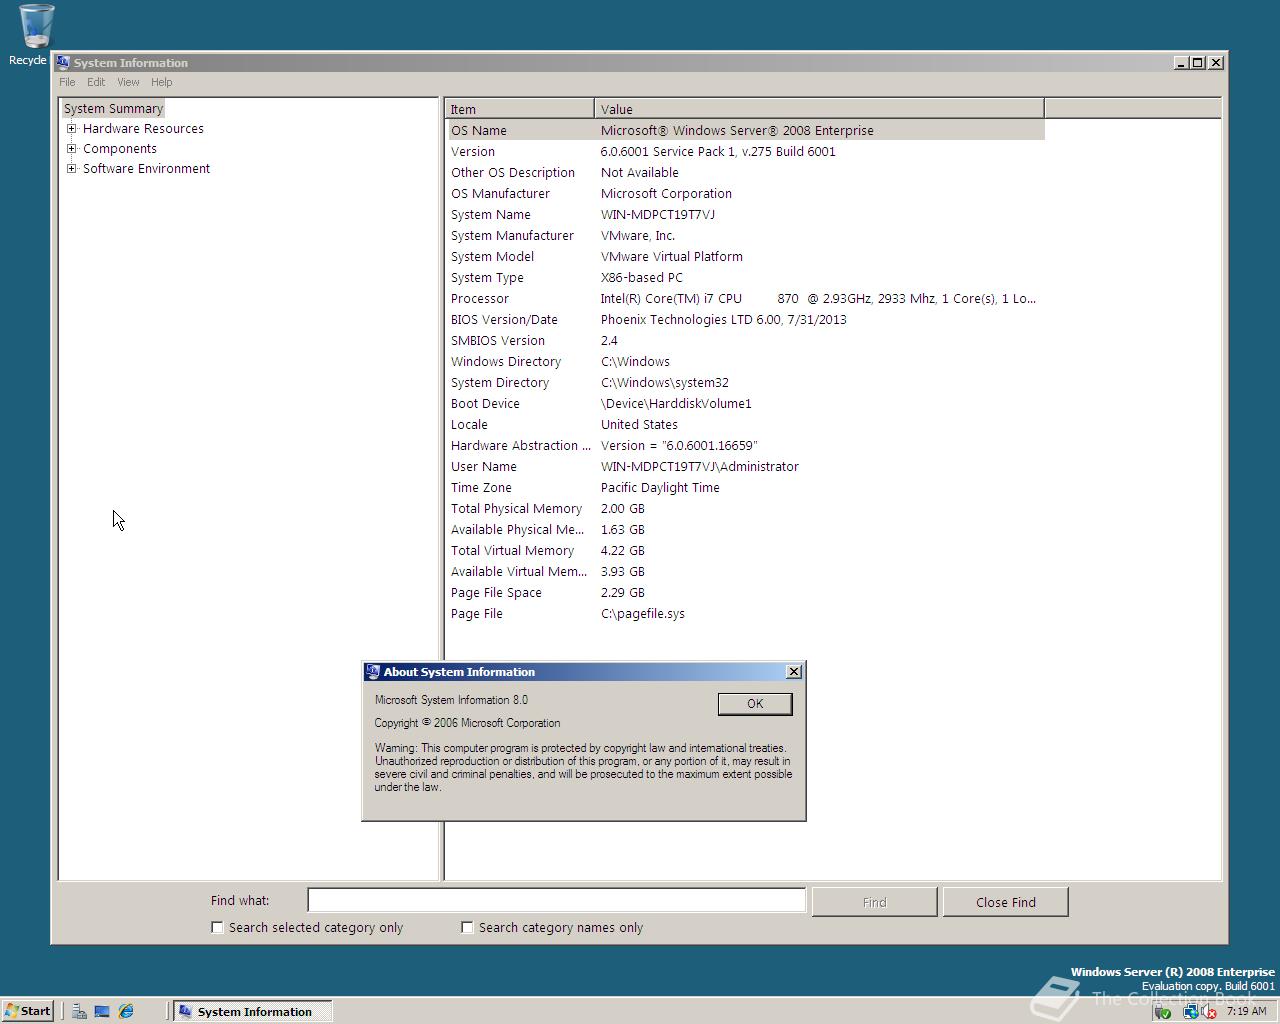Image resolution: width=1280 pixels, height=1024 pixels.
Task: Click the Value column header
Action: pyautogui.click(x=819, y=109)
